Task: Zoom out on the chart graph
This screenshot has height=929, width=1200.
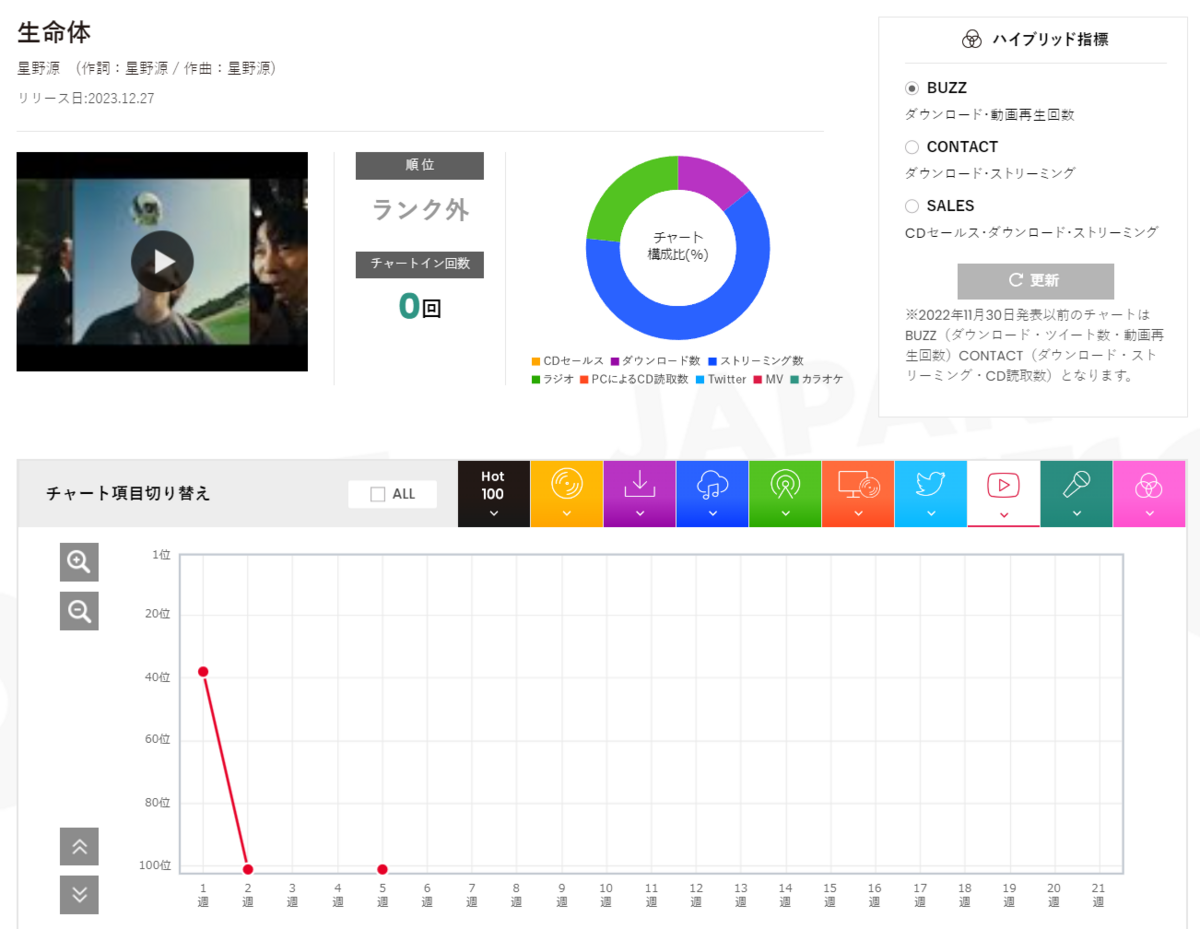Action: [x=79, y=610]
